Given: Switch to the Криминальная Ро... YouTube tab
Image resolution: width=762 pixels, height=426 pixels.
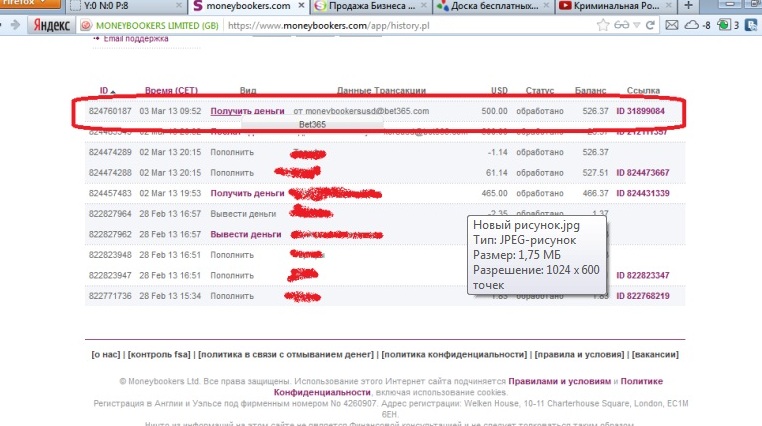Looking at the screenshot, I should click(616, 6).
